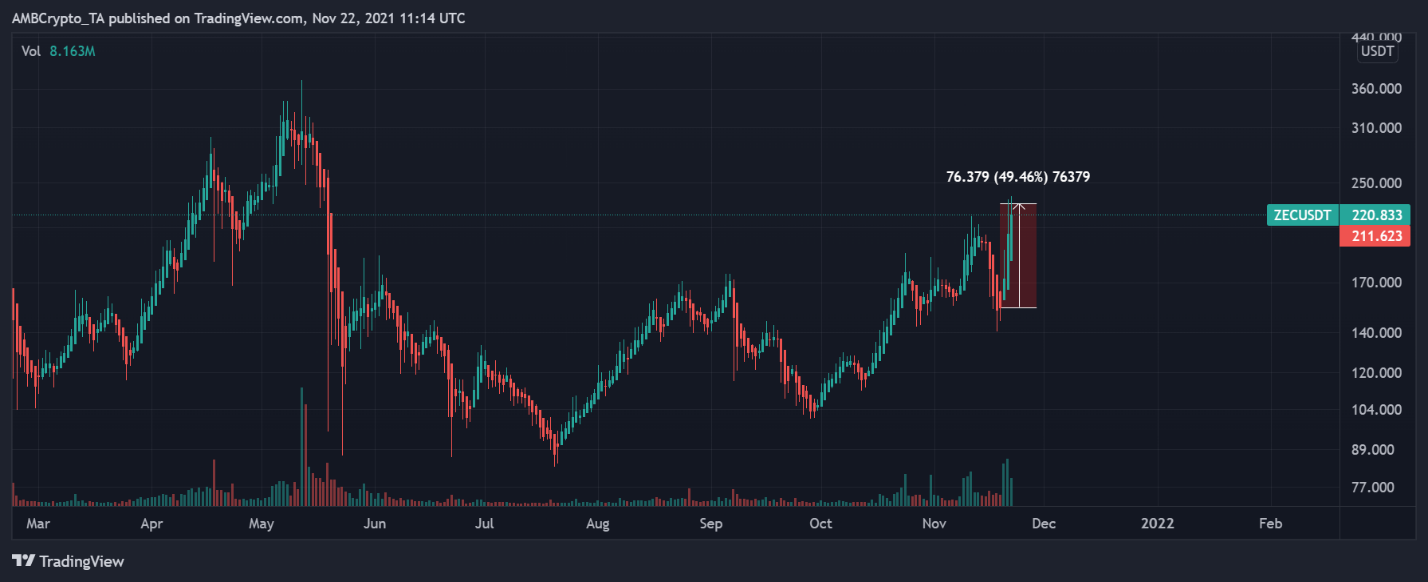Click the Sep label on time axis
The width and height of the screenshot is (1428, 582).
point(710,523)
